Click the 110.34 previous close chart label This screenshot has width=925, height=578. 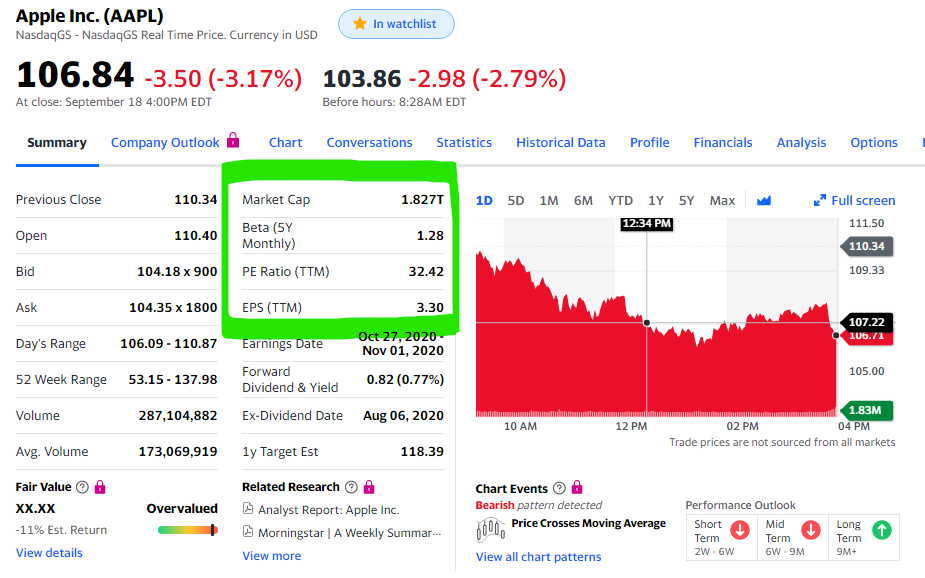pyautogui.click(x=866, y=246)
